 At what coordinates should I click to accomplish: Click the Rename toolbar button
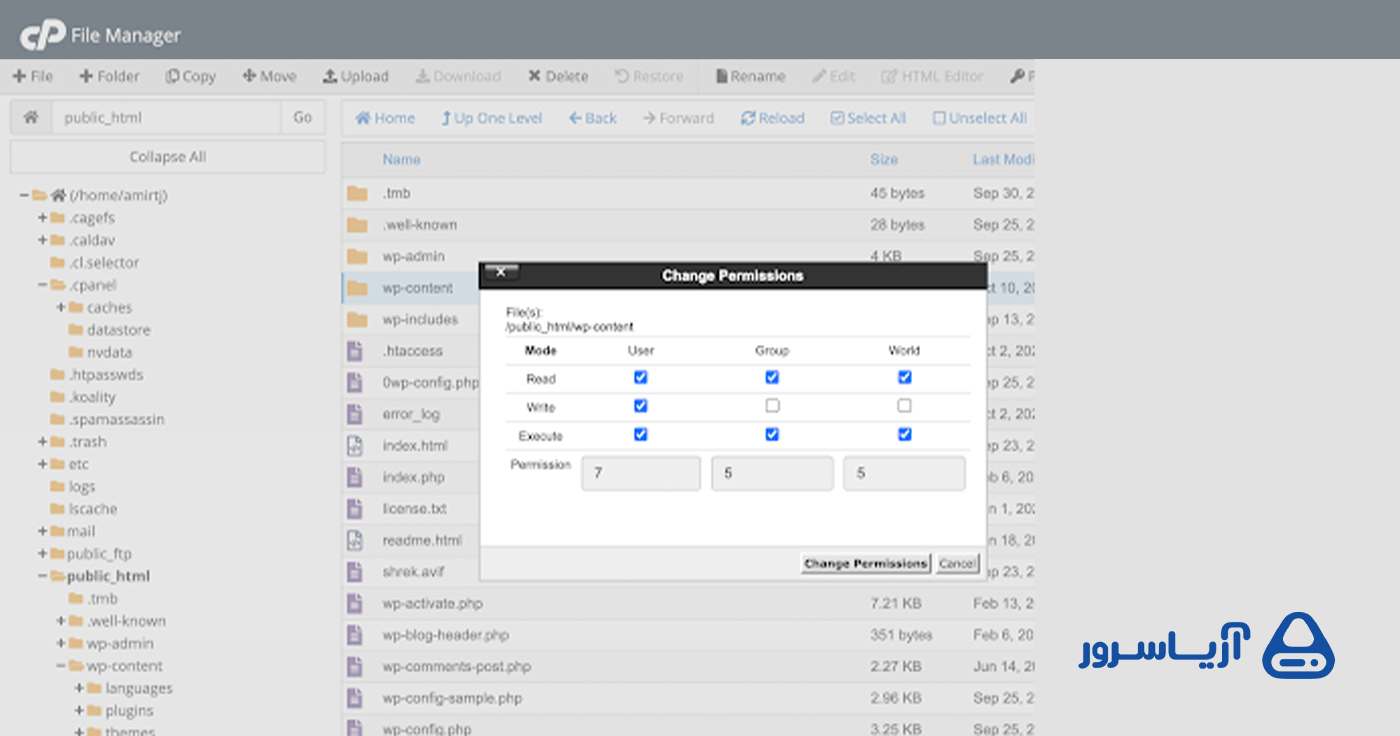point(750,76)
